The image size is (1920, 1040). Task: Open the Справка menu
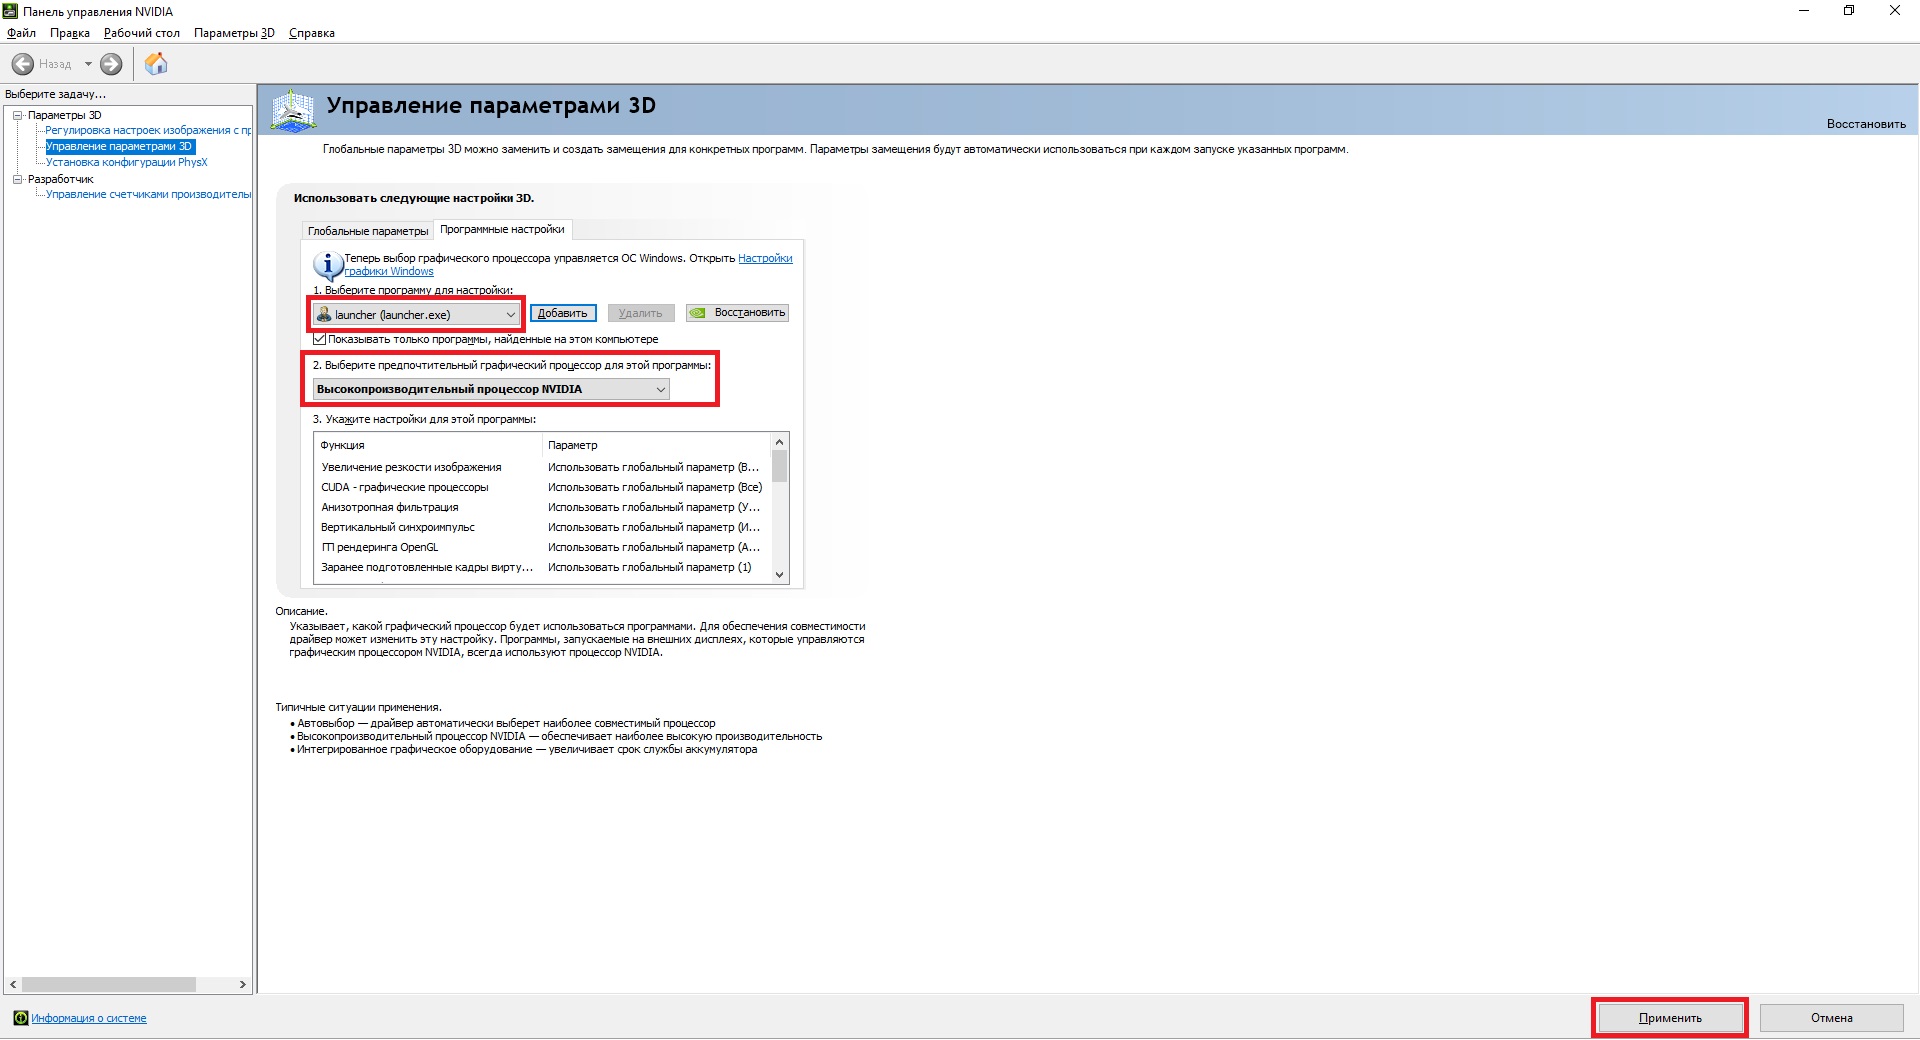click(x=312, y=33)
